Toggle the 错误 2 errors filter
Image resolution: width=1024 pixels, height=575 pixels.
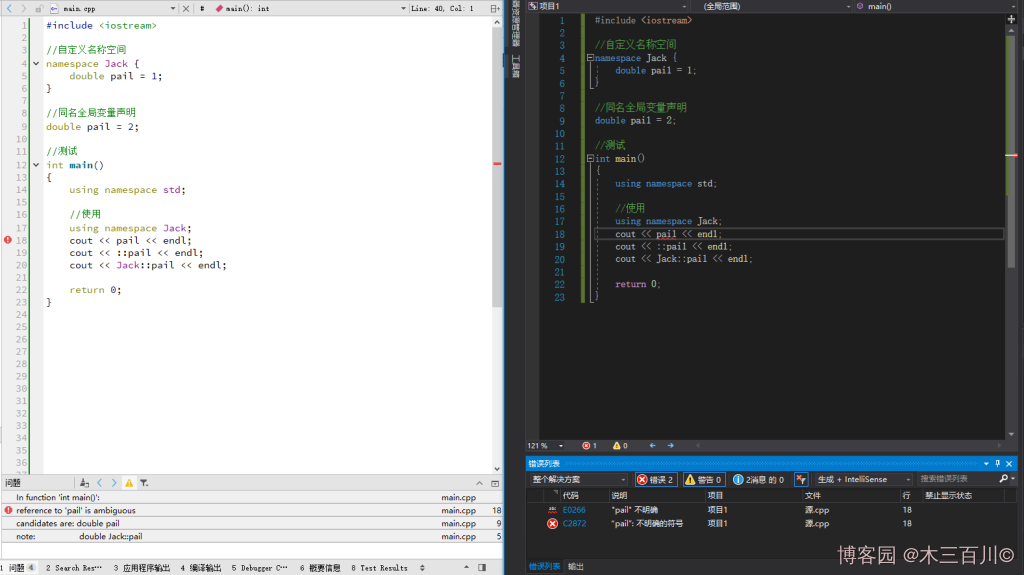[x=656, y=480]
